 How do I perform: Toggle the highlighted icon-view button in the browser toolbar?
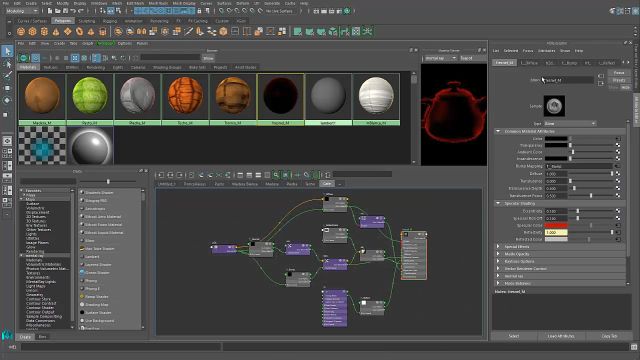click(75, 58)
